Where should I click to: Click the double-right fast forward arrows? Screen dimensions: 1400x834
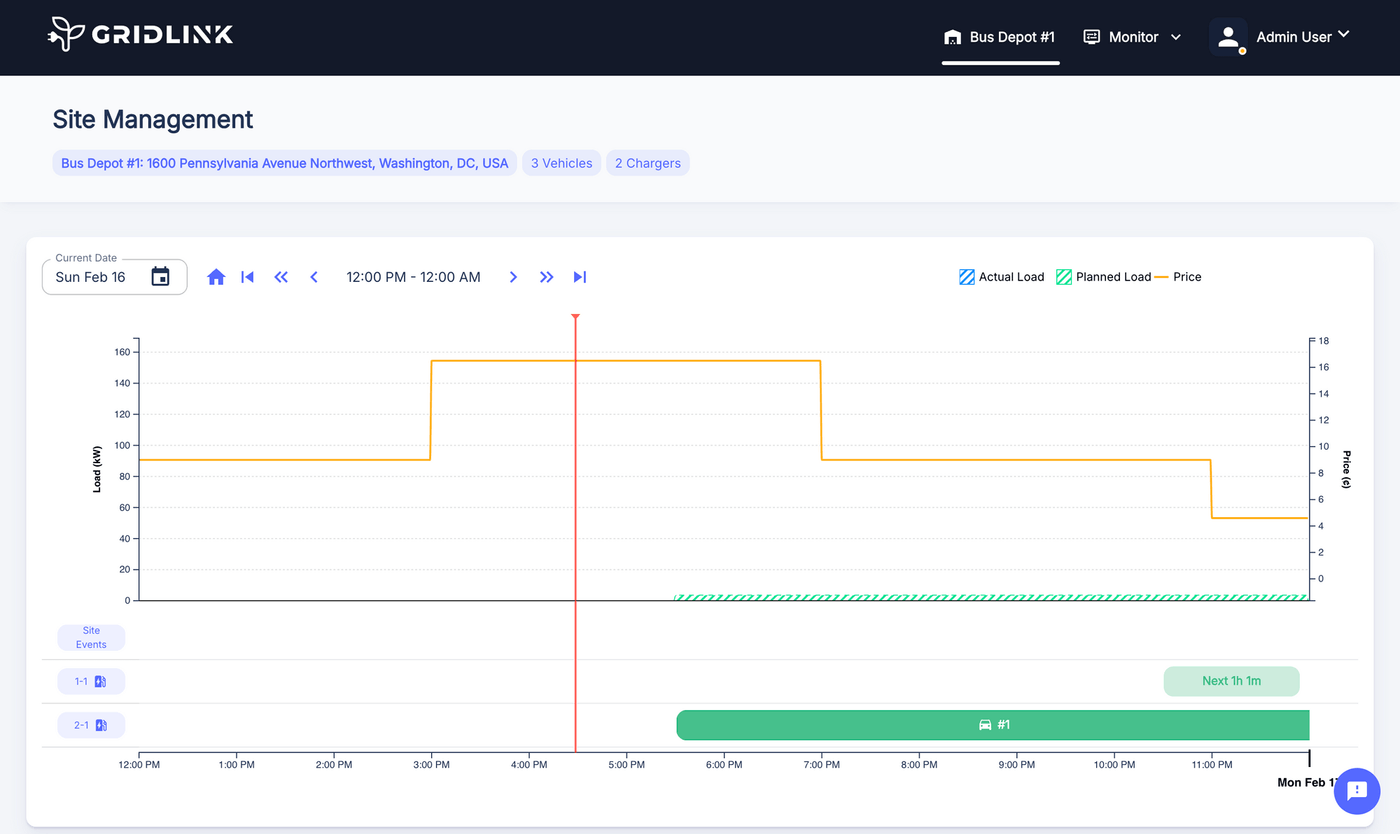546,277
